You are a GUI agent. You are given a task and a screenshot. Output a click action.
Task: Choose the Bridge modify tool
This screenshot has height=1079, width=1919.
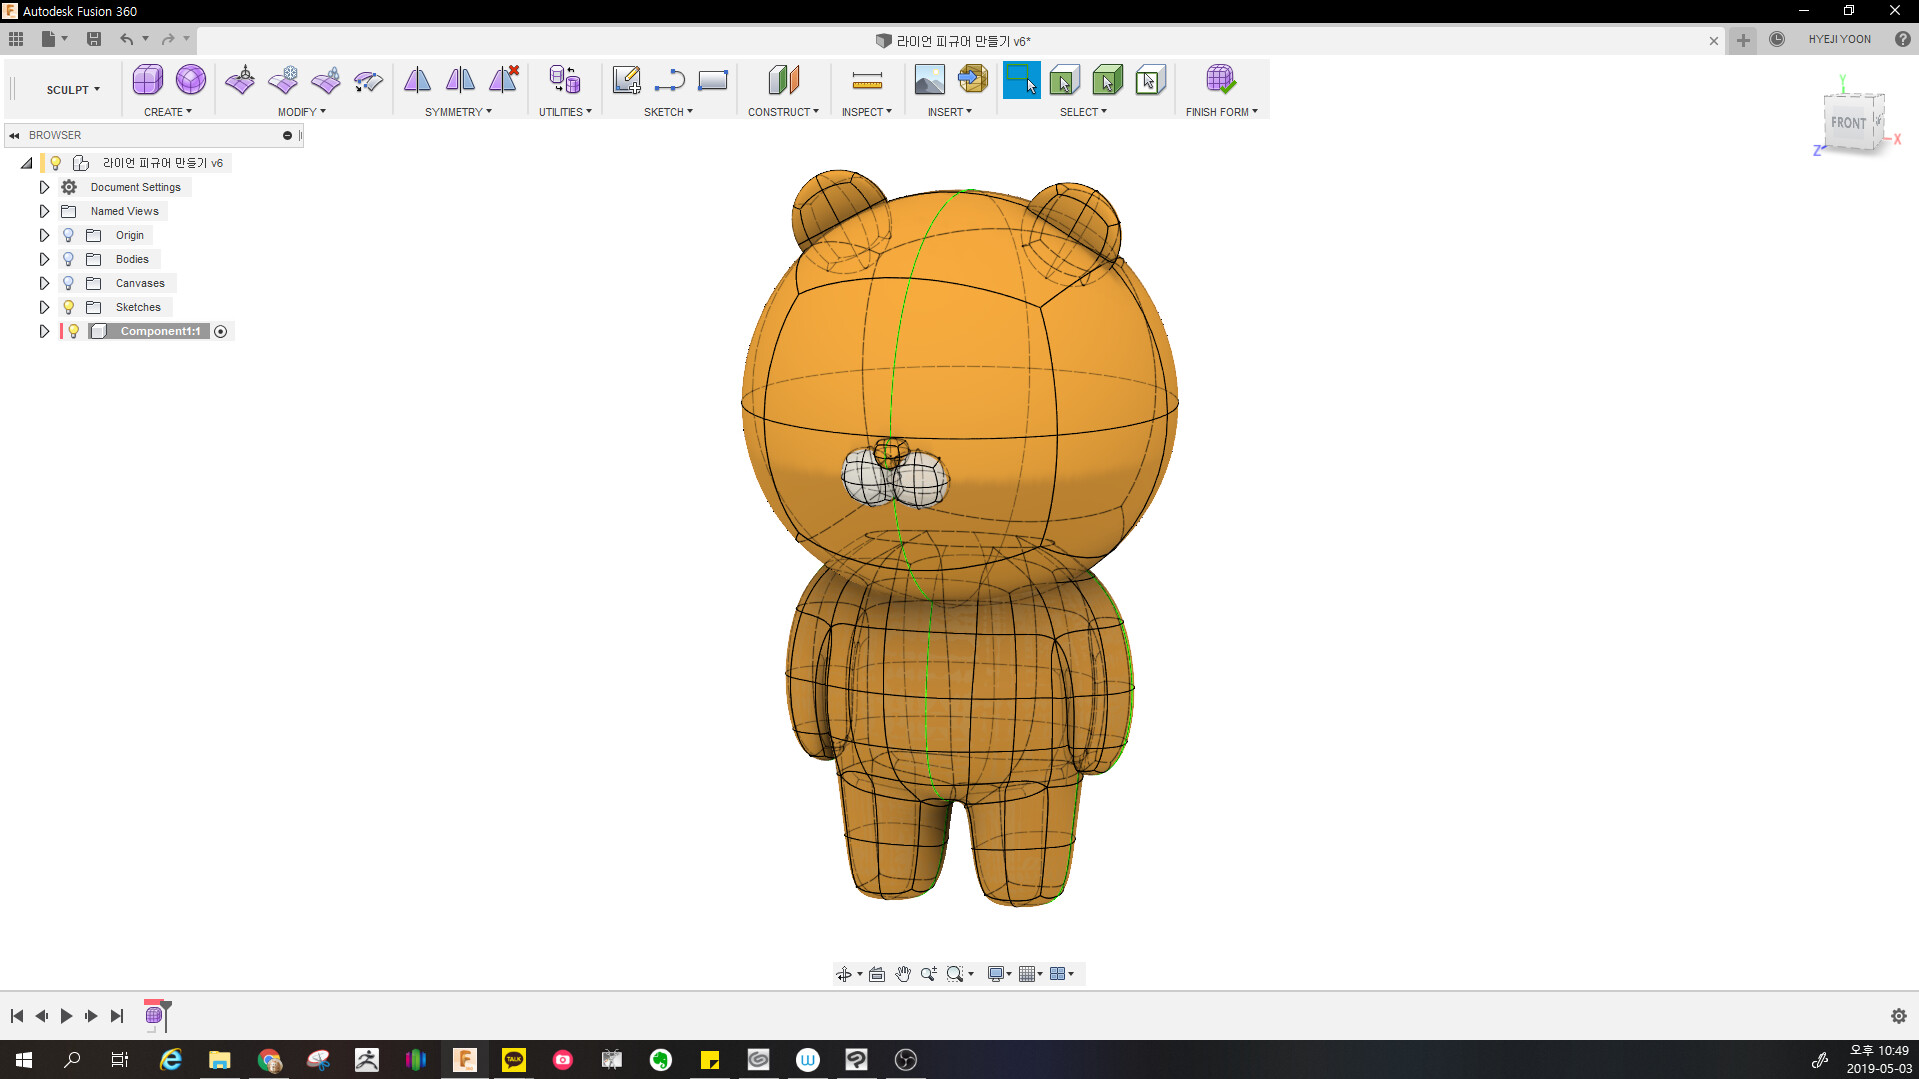369,80
